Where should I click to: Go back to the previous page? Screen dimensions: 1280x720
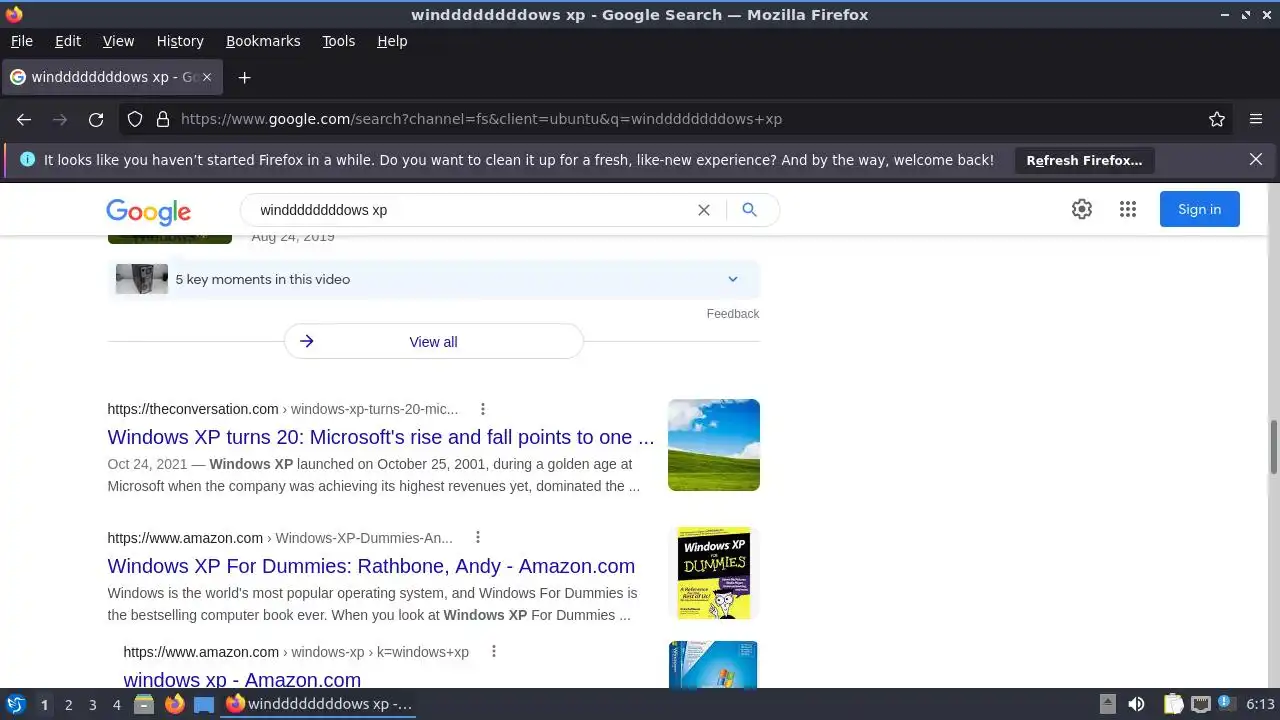(x=24, y=119)
